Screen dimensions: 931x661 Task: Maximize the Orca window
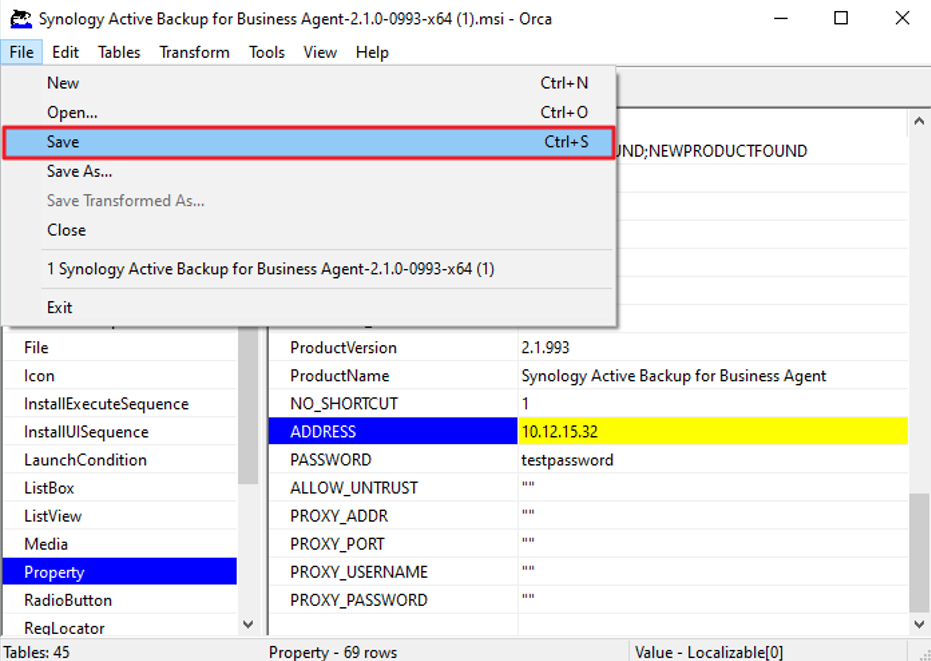tap(841, 18)
